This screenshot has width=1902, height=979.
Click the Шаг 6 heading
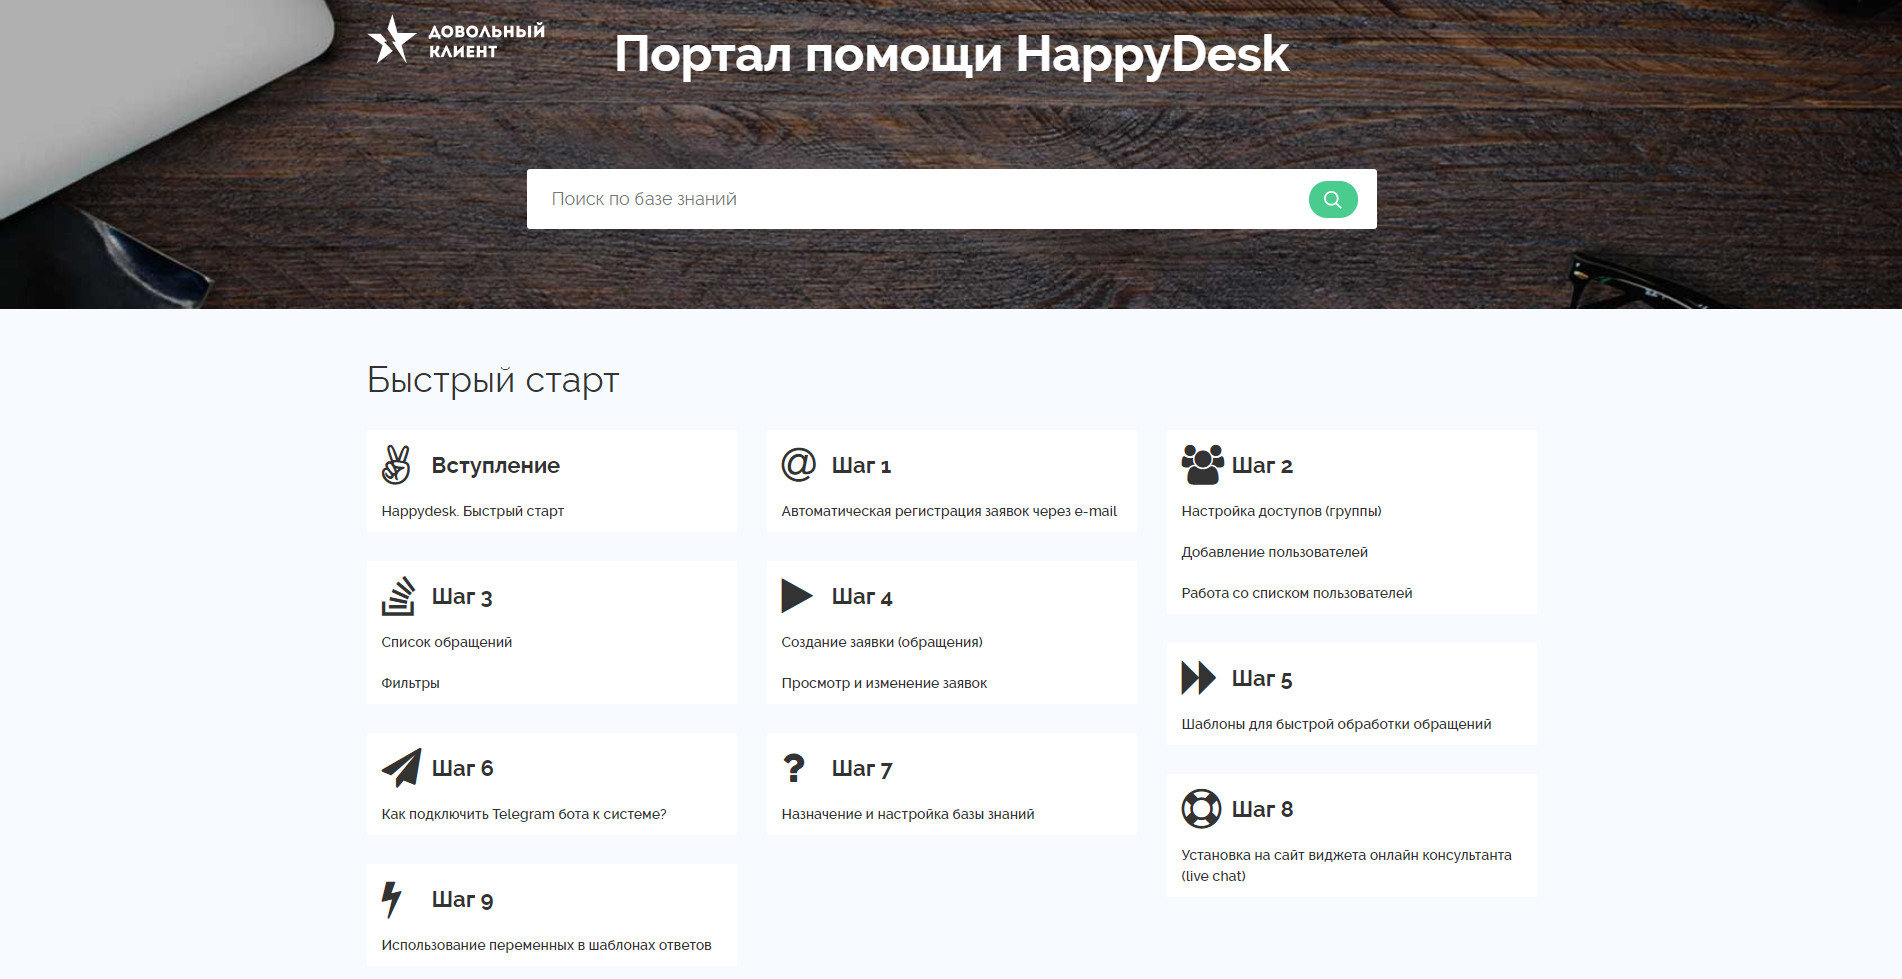tap(462, 768)
